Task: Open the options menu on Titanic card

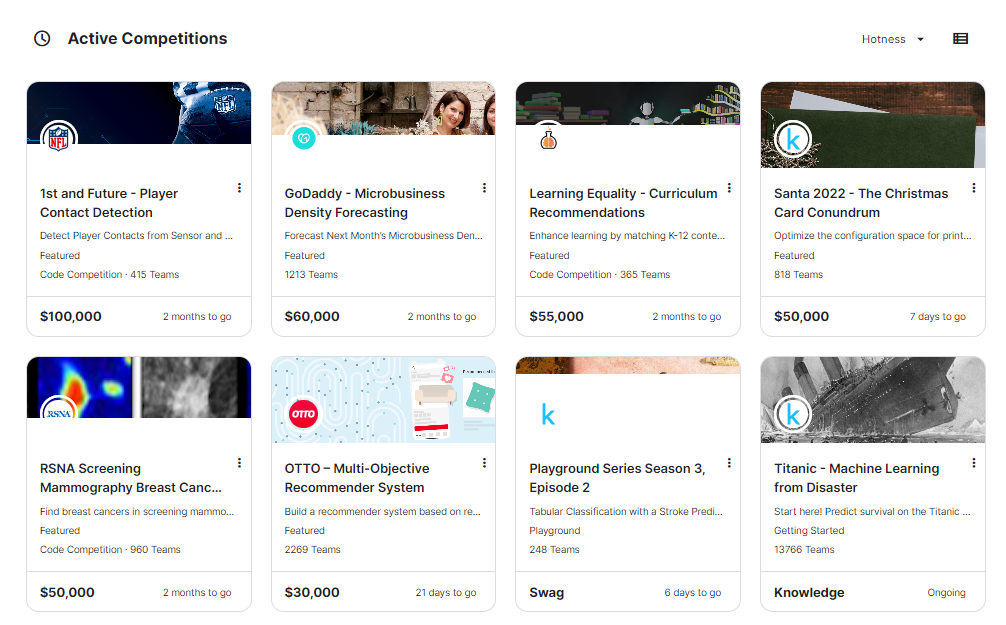Action: (973, 463)
